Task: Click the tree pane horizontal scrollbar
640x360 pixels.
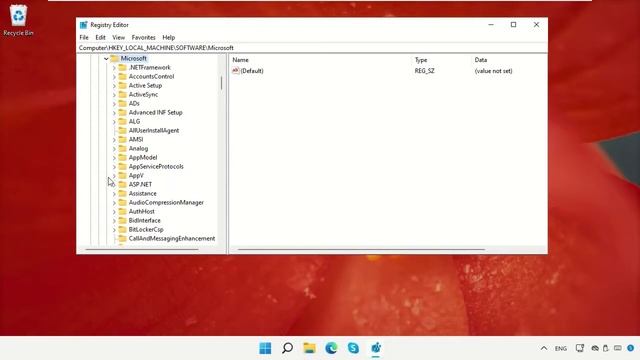Action: coord(142,249)
